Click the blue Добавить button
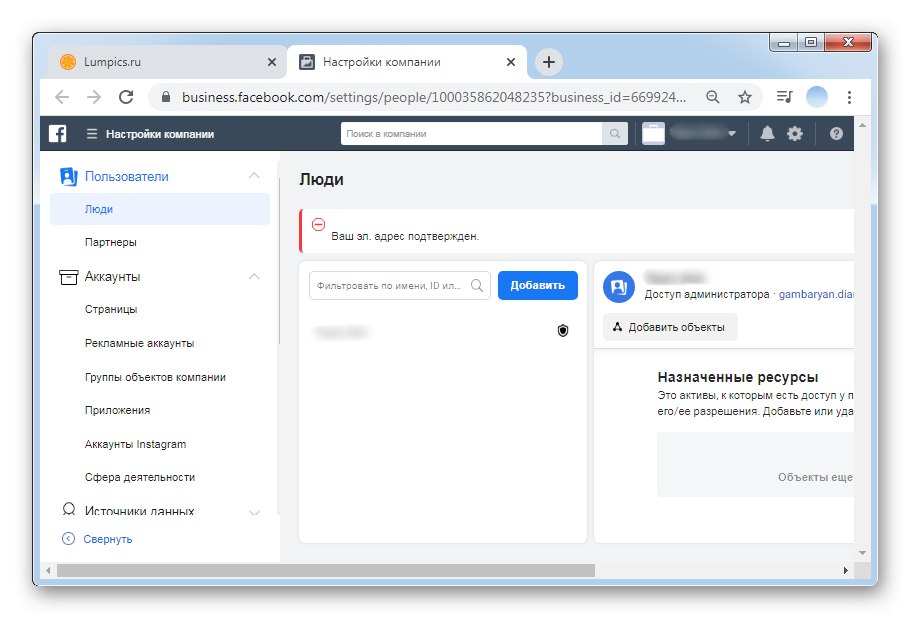 point(537,285)
